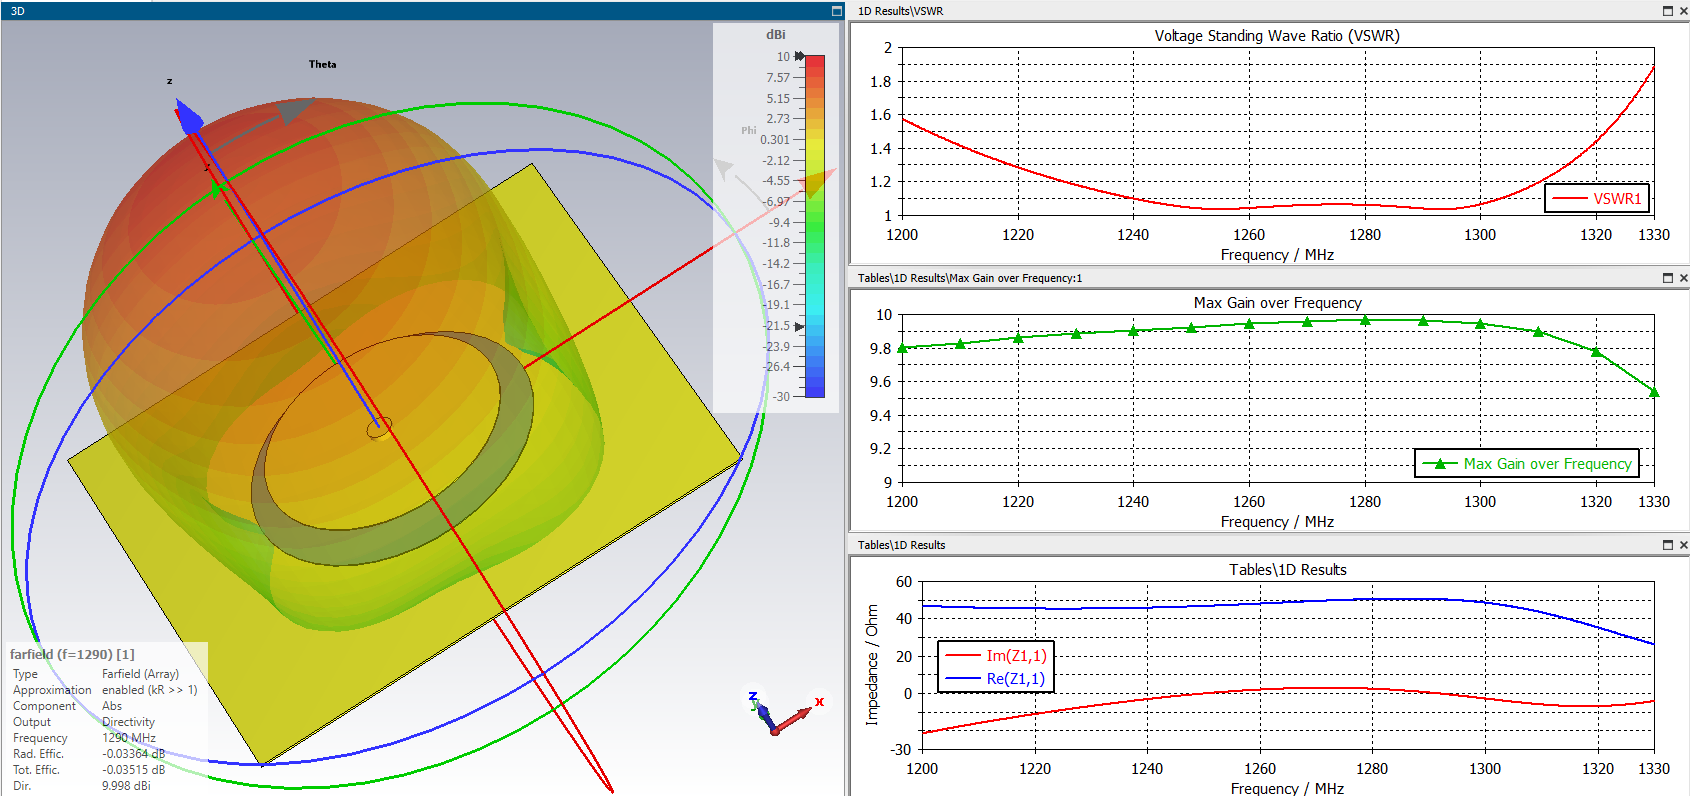
Task: Click the 1290 MHz frequency value
Action: click(129, 738)
